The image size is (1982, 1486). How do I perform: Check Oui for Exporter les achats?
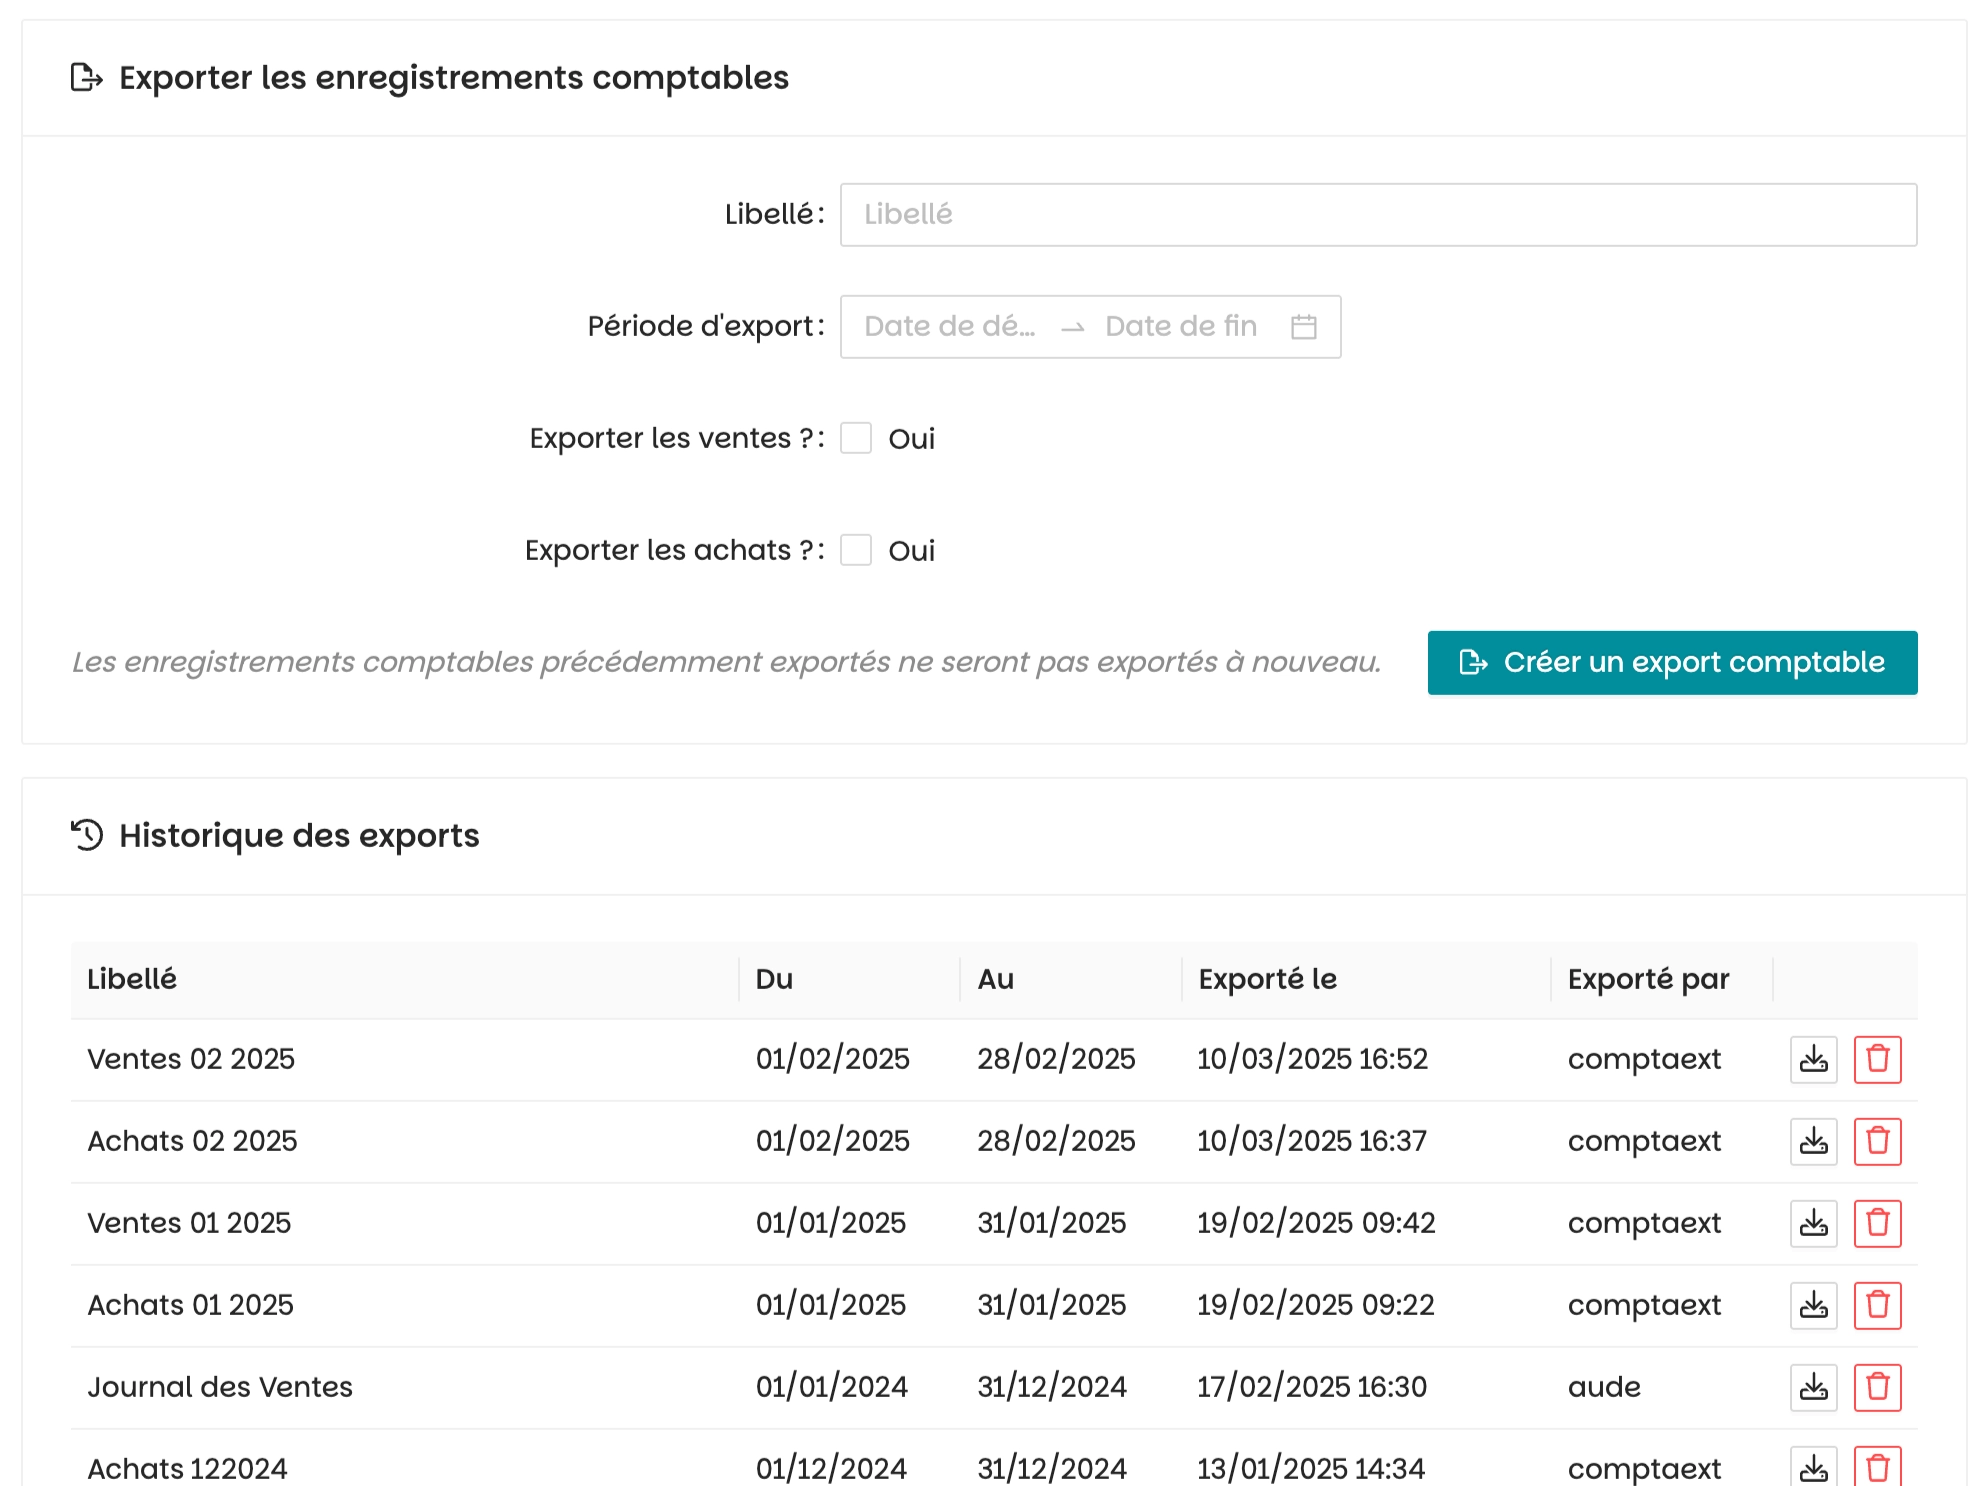856,550
